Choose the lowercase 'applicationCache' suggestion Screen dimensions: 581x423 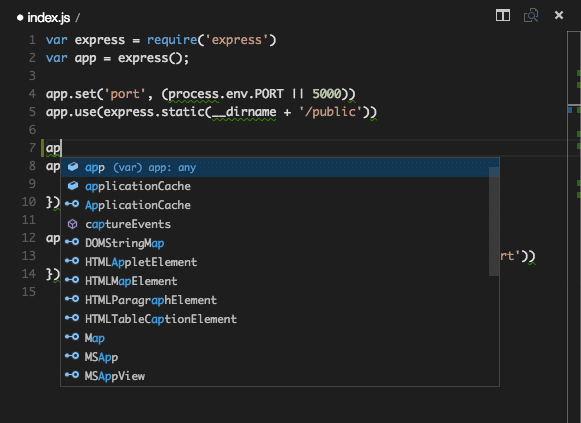(275, 186)
